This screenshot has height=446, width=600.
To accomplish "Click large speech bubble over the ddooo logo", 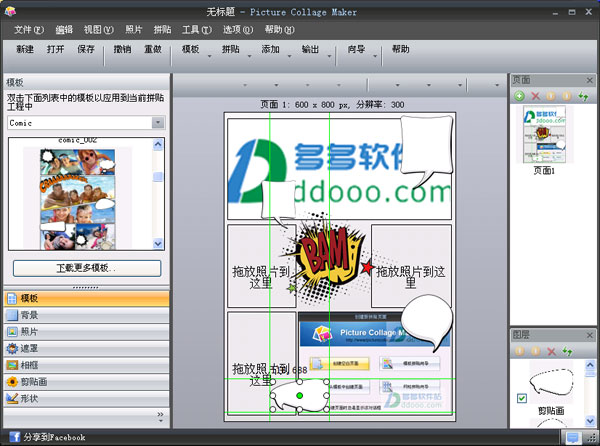I will 426,150.
